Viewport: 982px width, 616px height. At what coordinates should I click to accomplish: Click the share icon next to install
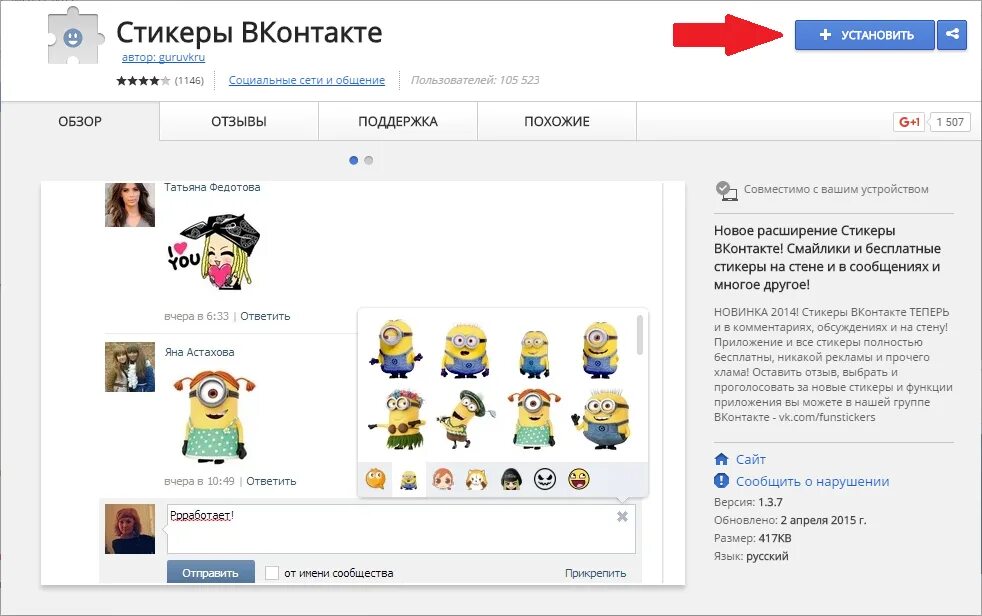click(952, 35)
